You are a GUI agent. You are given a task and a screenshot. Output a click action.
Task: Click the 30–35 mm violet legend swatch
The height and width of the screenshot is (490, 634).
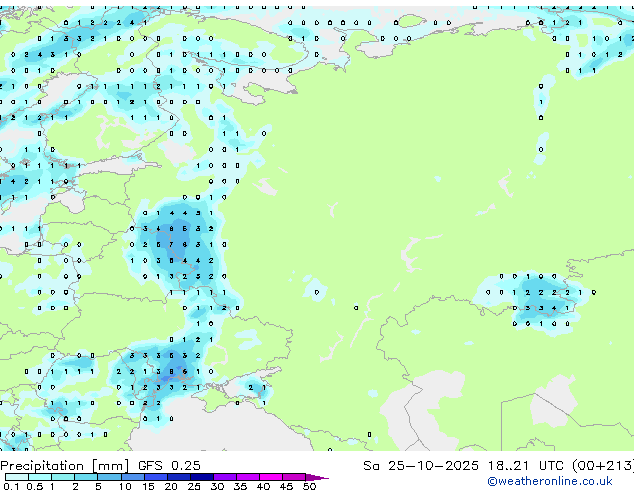tap(224, 477)
